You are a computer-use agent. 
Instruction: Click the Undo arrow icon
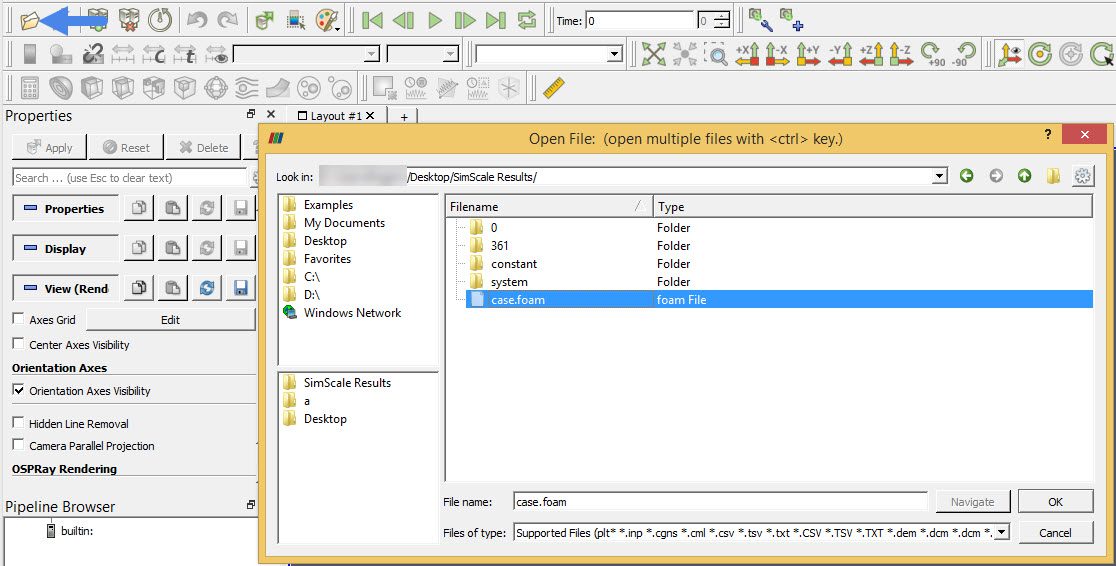pyautogui.click(x=197, y=19)
